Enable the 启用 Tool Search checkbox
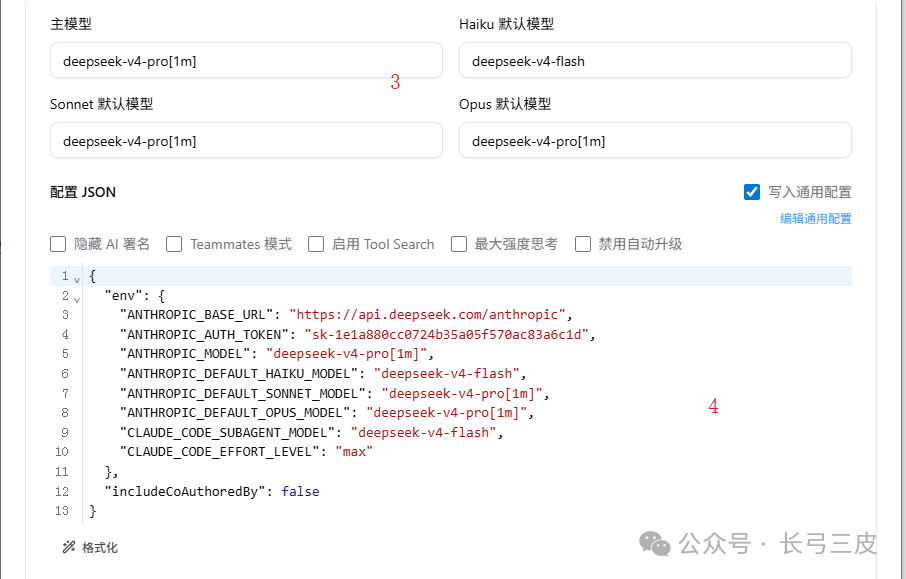906x579 pixels. (x=315, y=244)
